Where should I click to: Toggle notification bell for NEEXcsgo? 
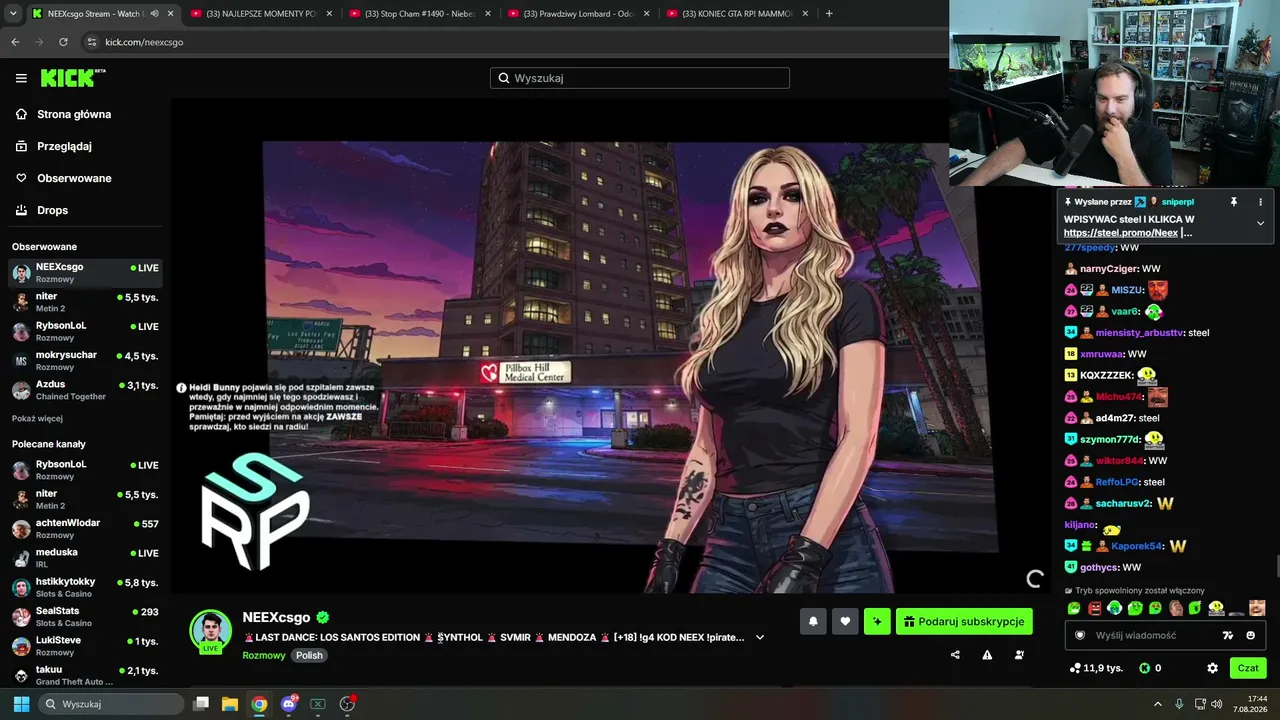[x=813, y=621]
